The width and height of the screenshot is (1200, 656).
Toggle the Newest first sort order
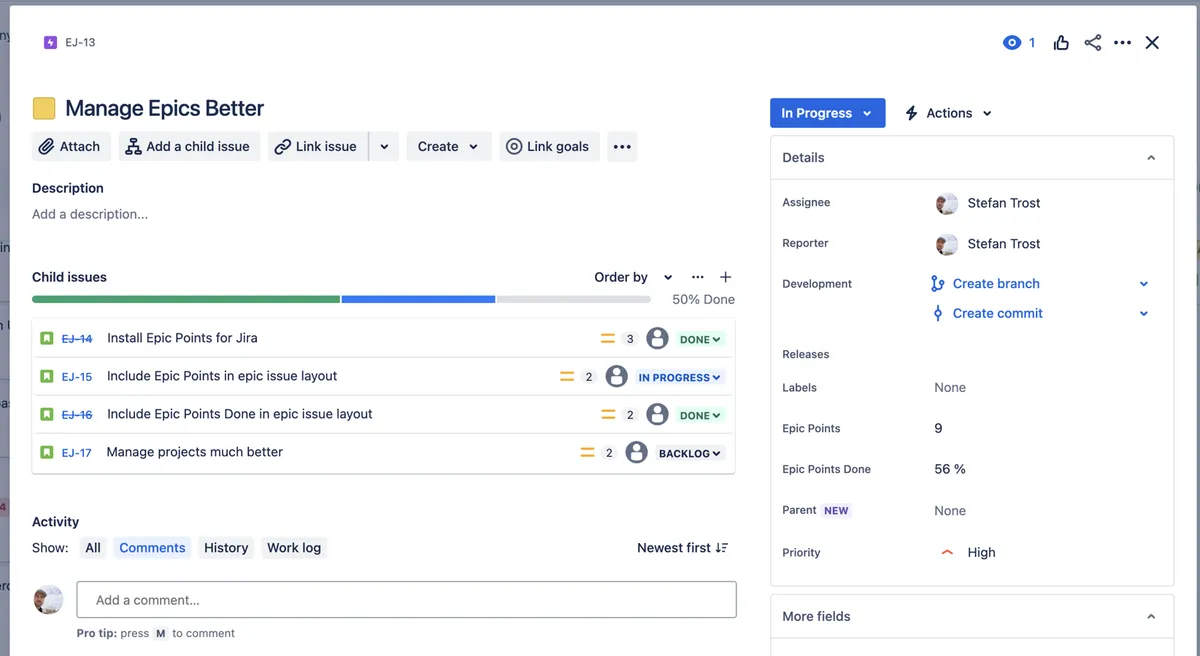click(x=683, y=548)
